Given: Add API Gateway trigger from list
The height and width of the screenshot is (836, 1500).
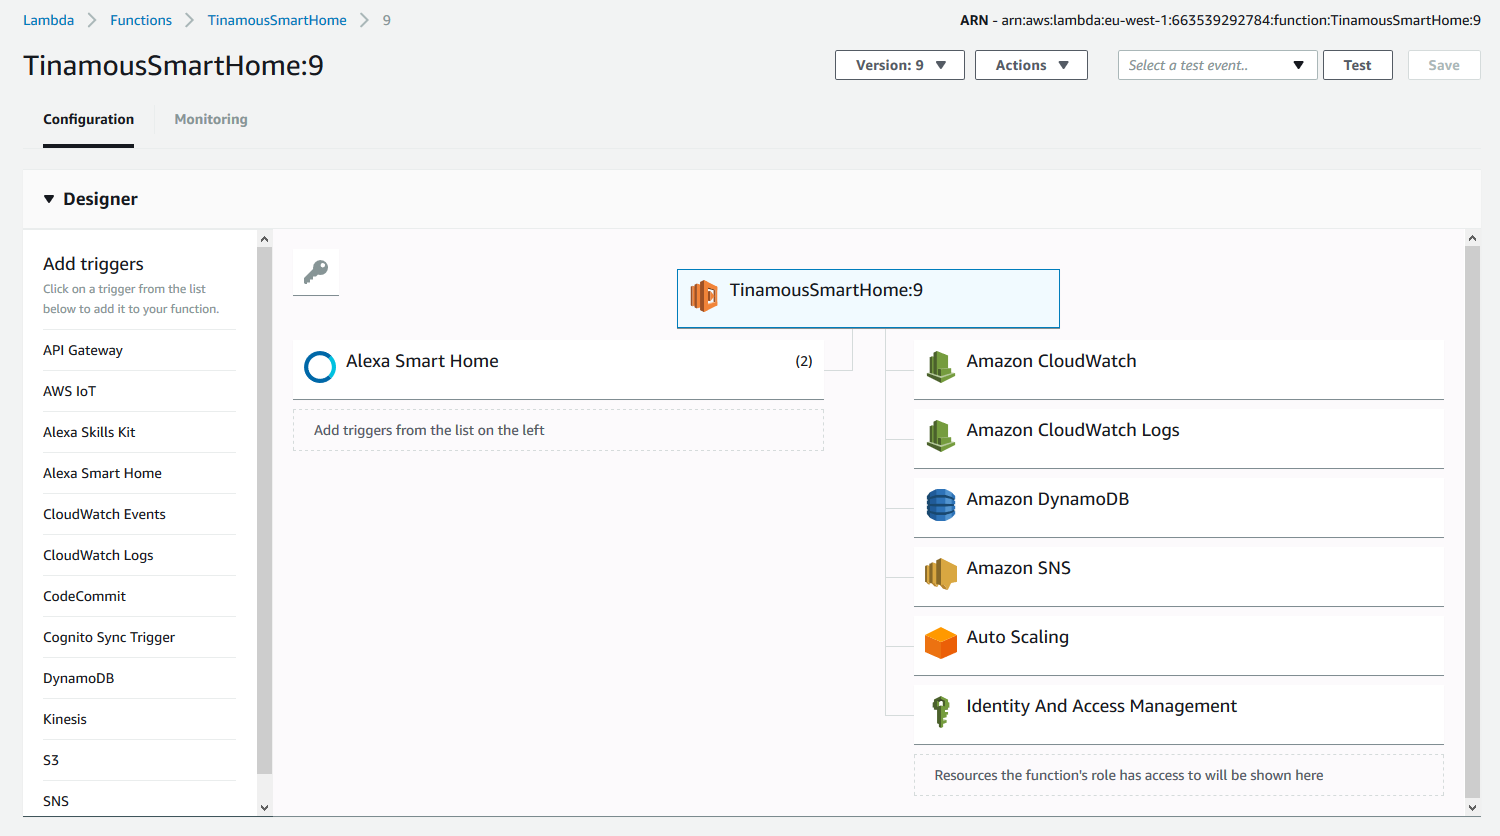Looking at the screenshot, I should click(x=83, y=350).
